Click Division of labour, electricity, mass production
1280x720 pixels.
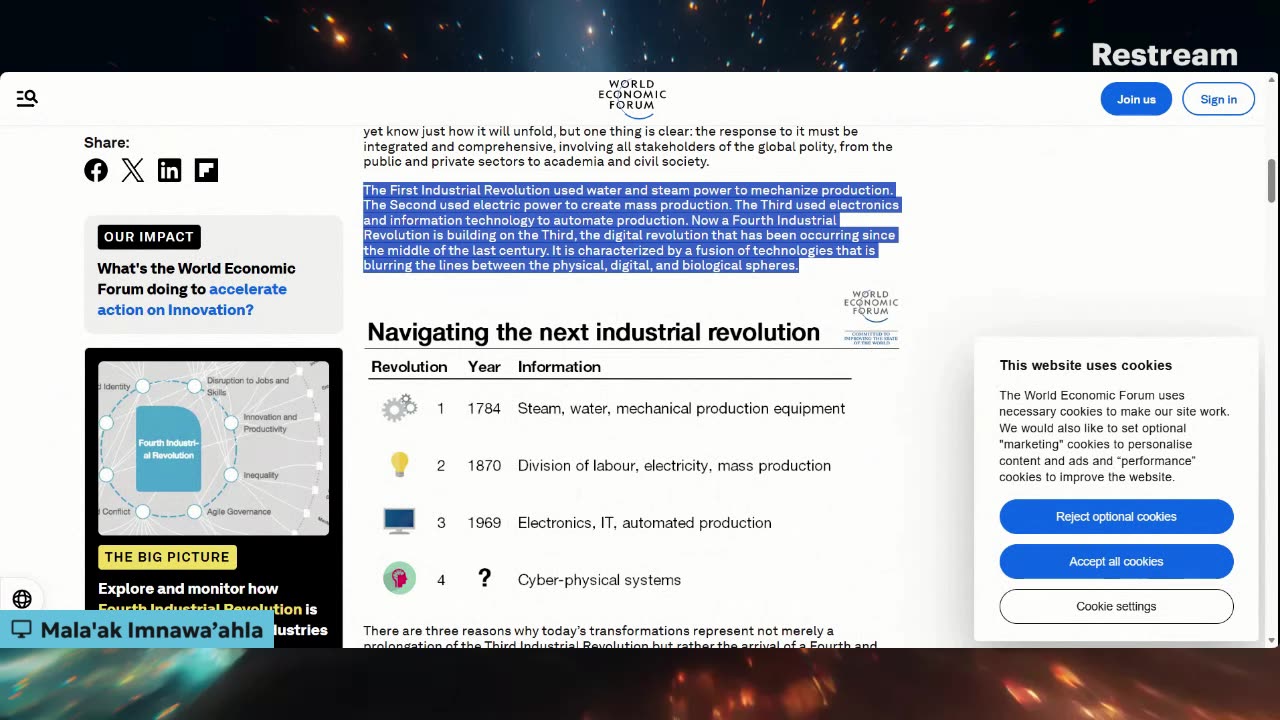[674, 465]
